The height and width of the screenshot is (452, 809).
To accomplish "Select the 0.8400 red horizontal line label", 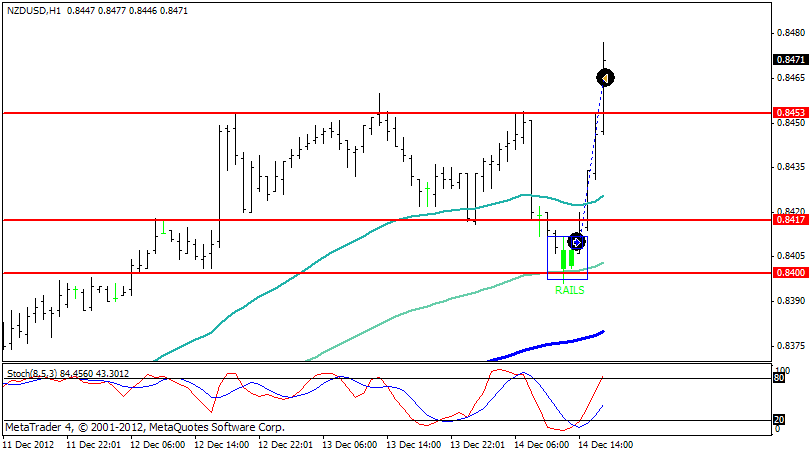I will coord(790,272).
